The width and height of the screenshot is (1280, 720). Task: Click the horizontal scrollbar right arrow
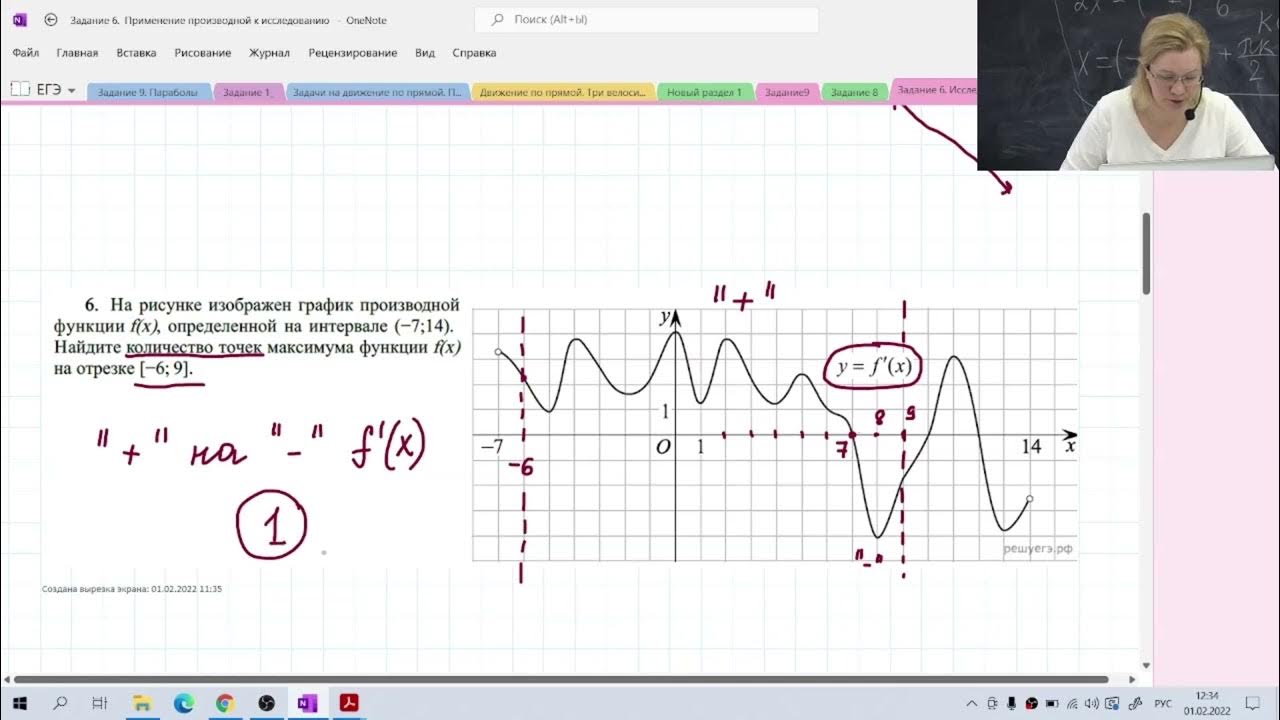tap(1132, 679)
